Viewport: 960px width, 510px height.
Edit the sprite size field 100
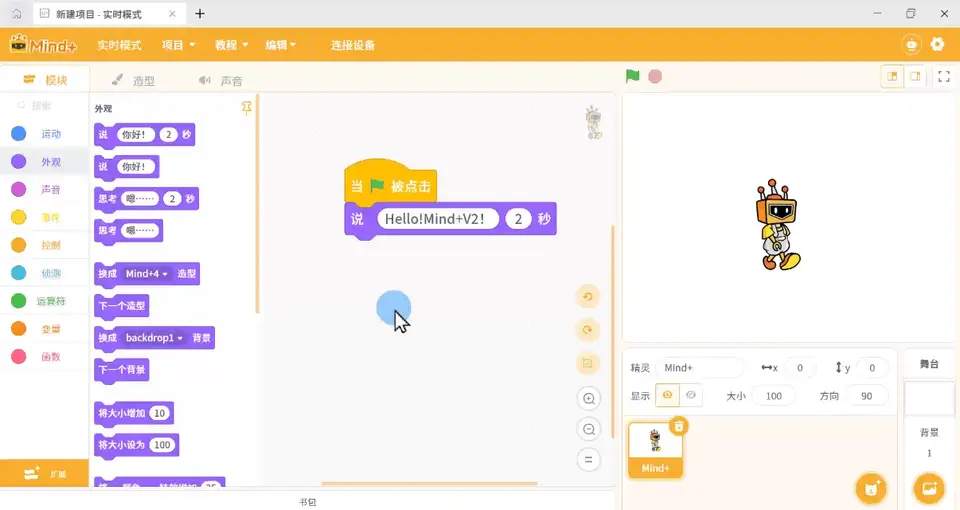pos(773,396)
